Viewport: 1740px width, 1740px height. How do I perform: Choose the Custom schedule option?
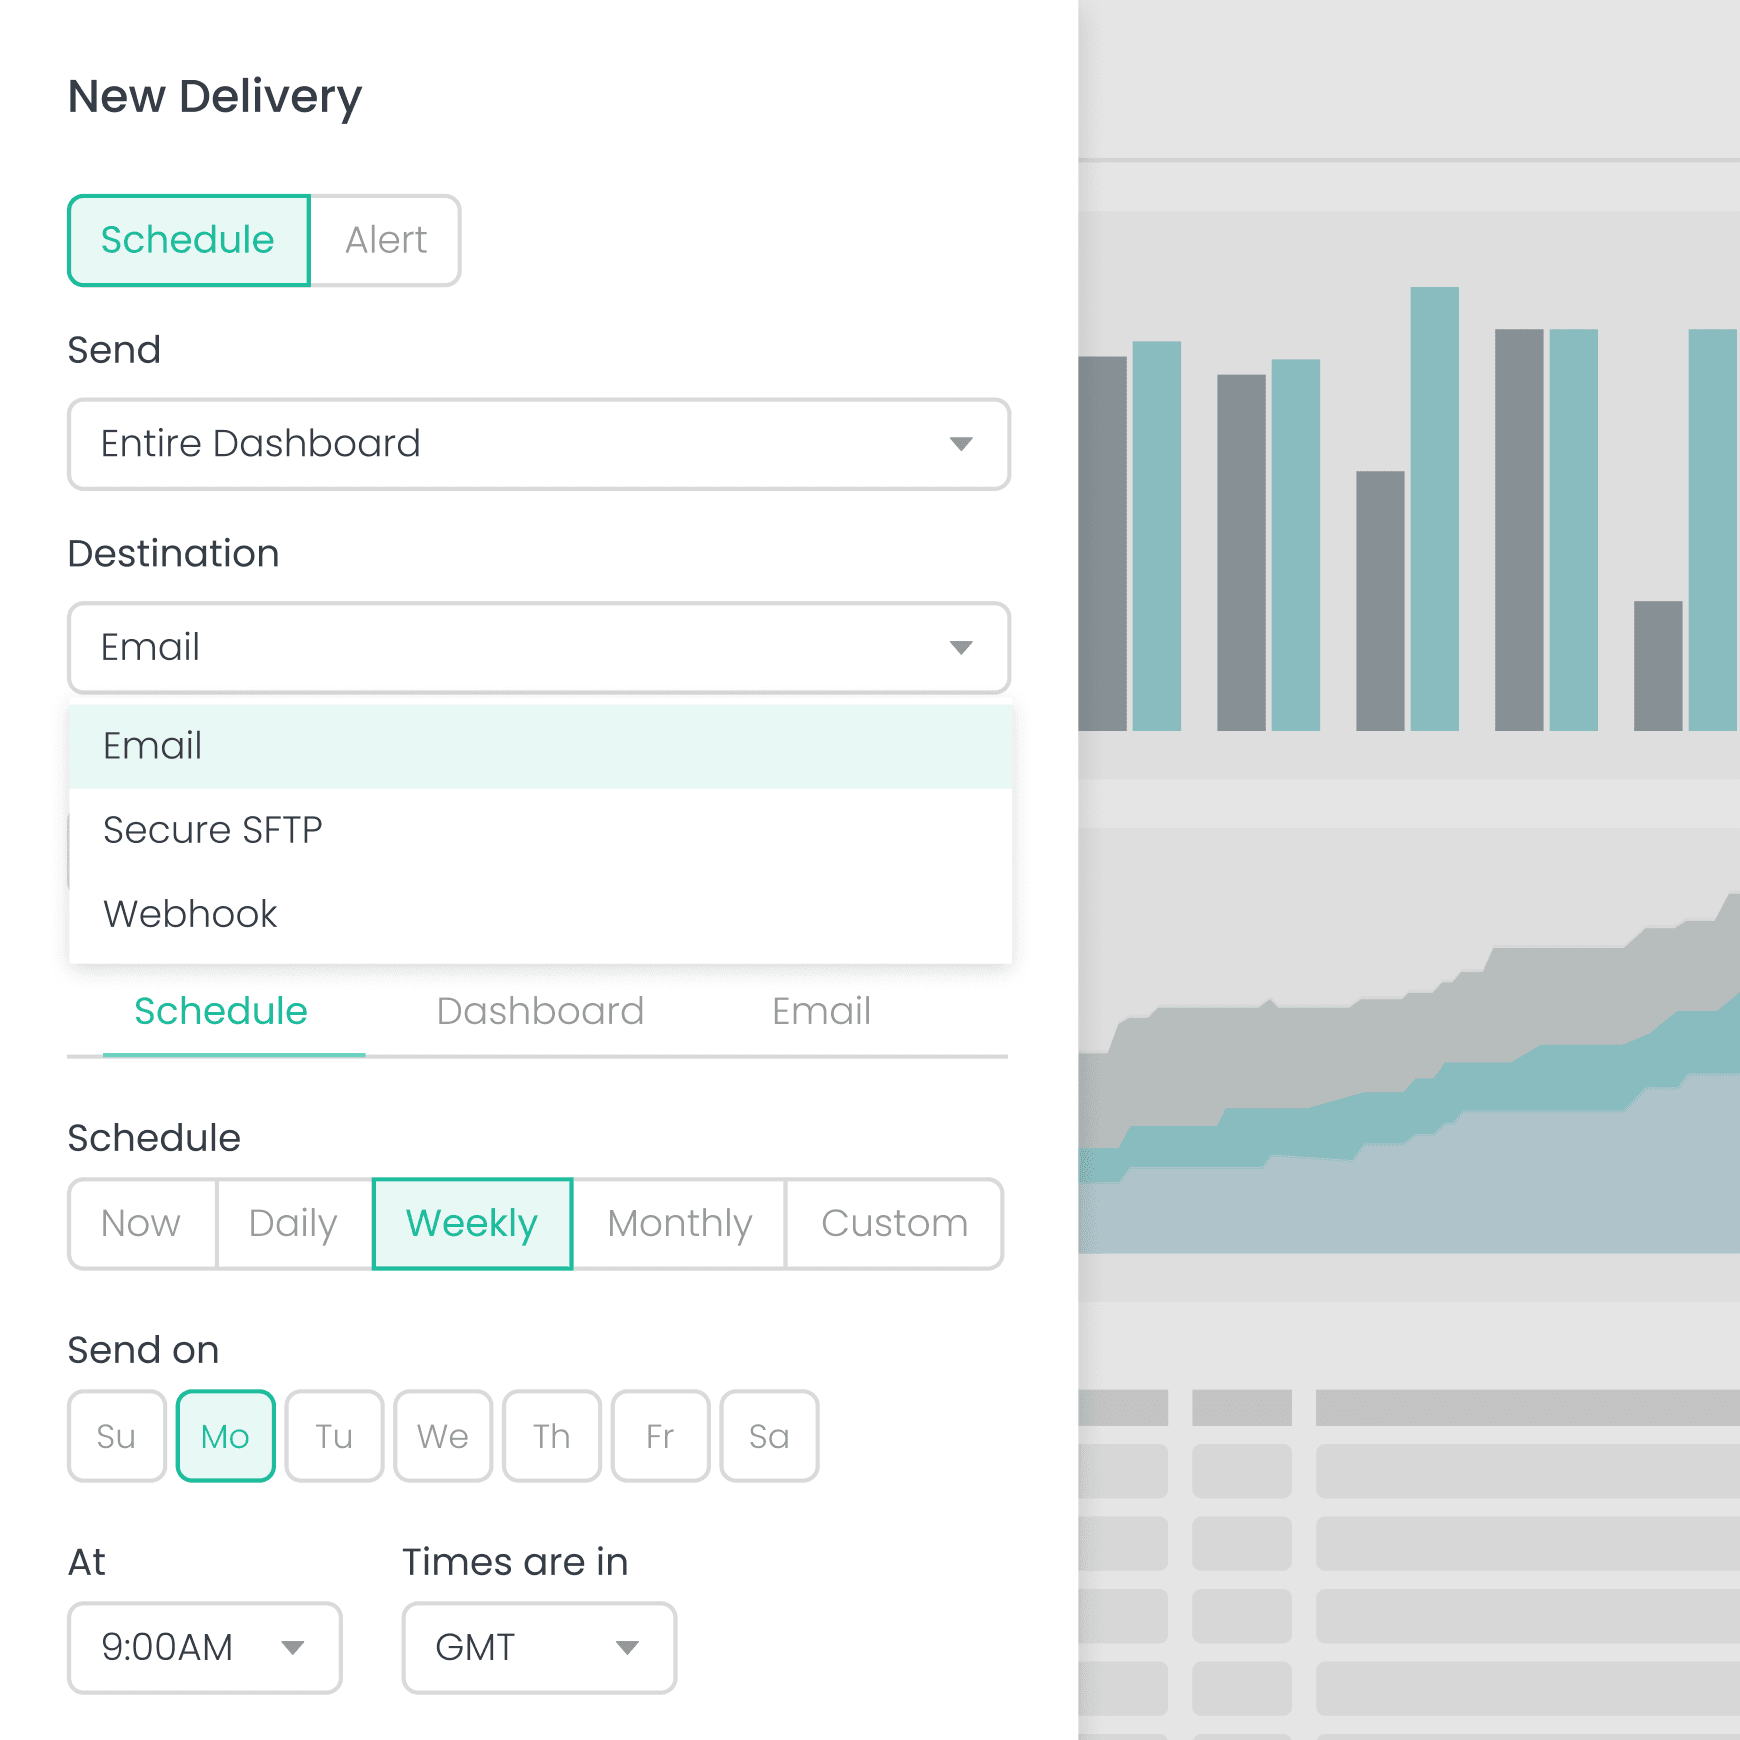(x=894, y=1223)
